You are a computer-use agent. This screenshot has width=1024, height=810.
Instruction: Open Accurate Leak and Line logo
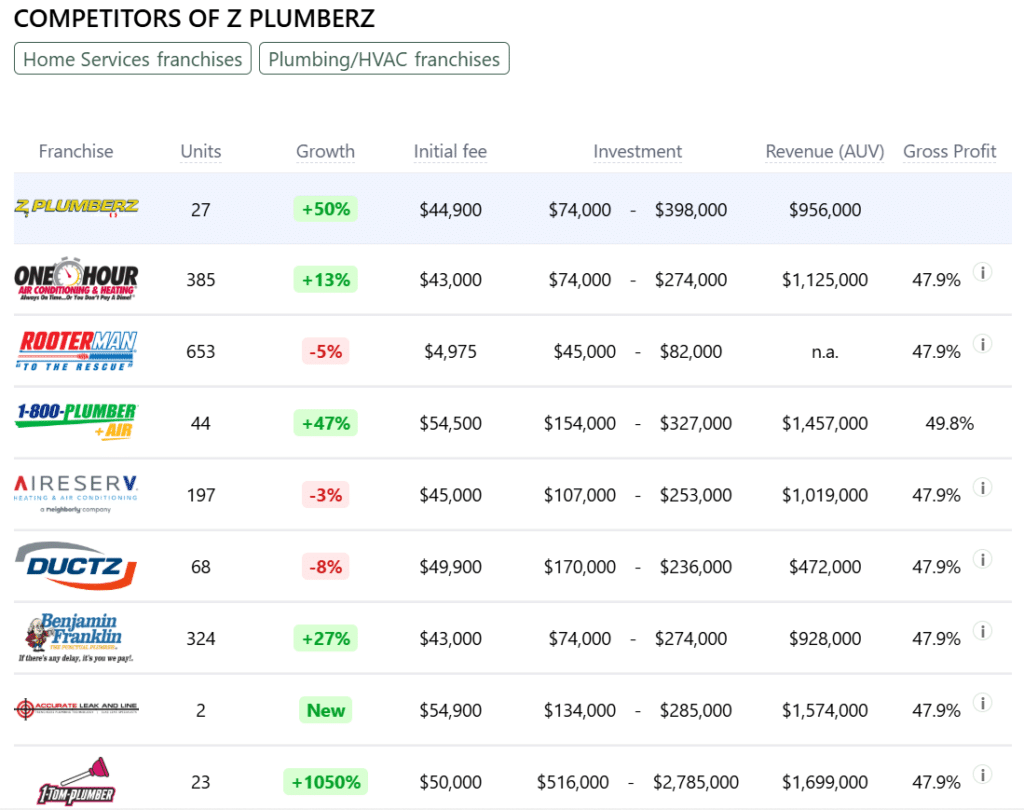[76, 709]
